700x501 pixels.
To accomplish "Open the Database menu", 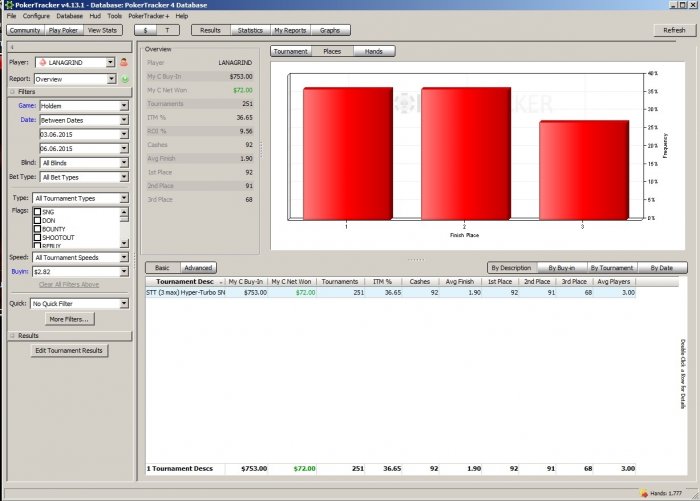I will [70, 16].
